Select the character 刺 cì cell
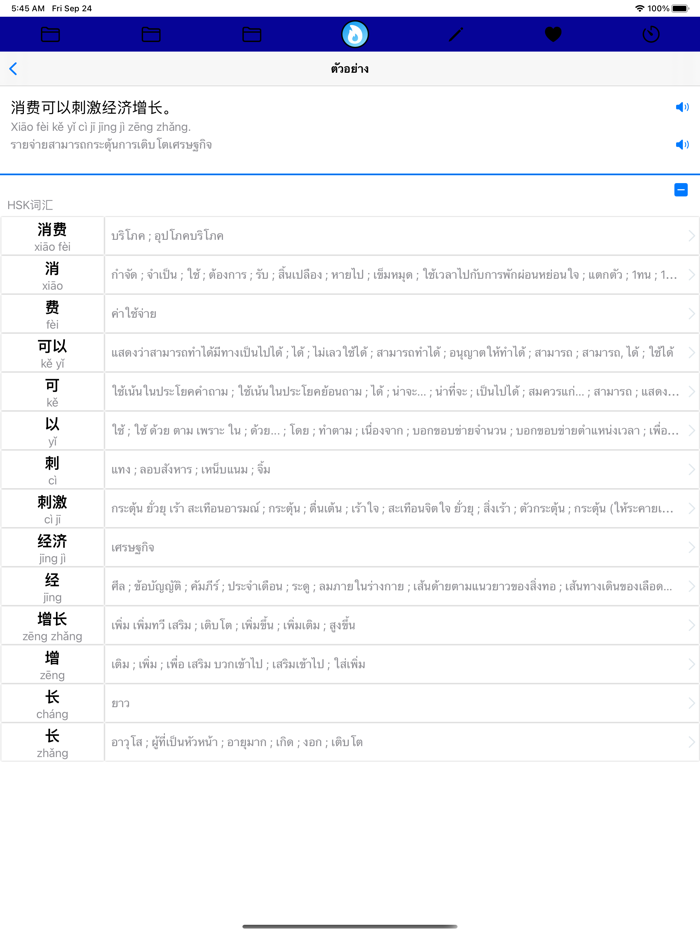The image size is (700, 934). (x=52, y=469)
